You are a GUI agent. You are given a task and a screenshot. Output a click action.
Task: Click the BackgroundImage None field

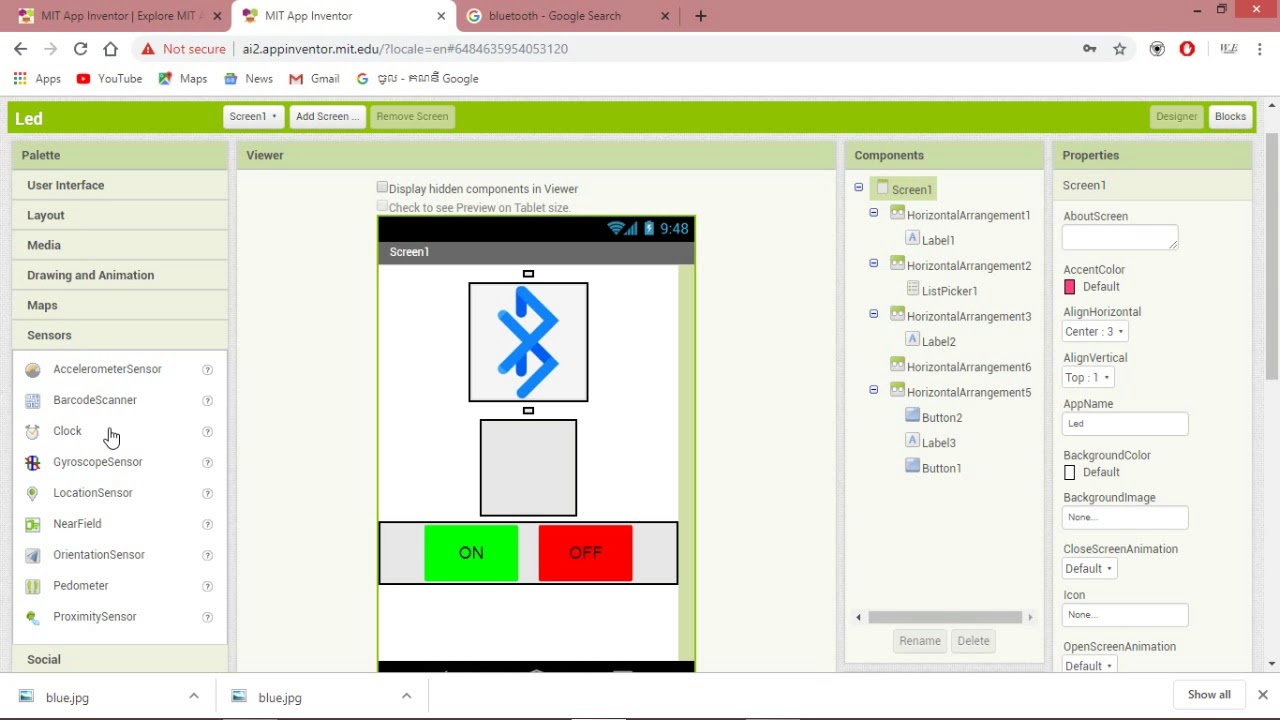(x=1125, y=517)
